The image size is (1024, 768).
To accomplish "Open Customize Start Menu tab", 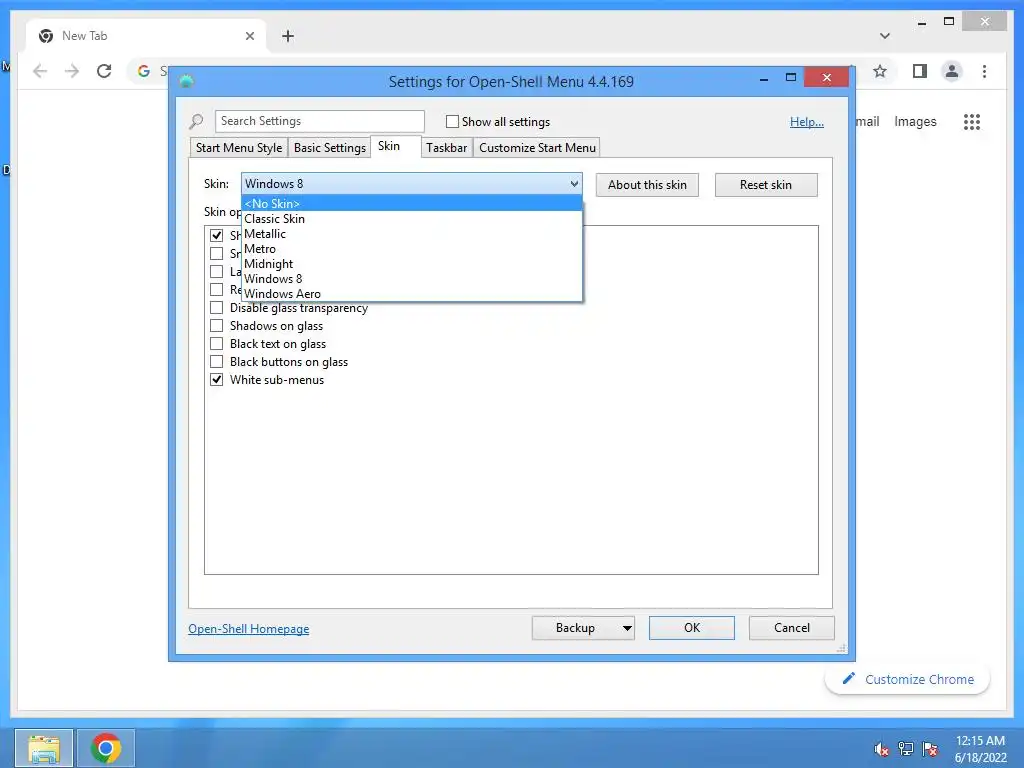I will (537, 148).
